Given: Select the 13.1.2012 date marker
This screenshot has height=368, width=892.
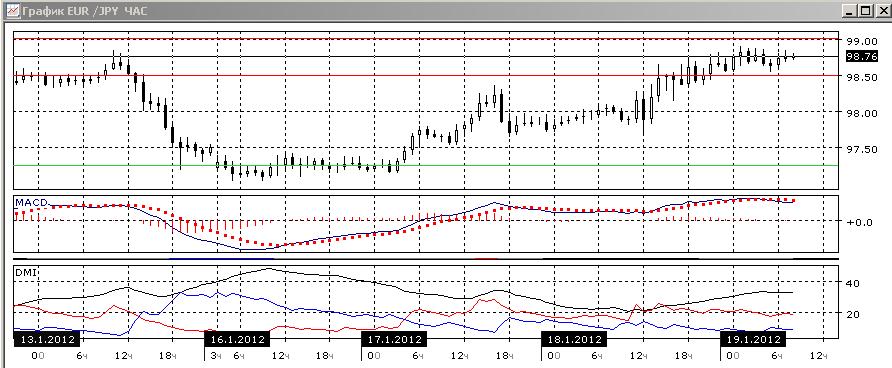Looking at the screenshot, I should (47, 340).
